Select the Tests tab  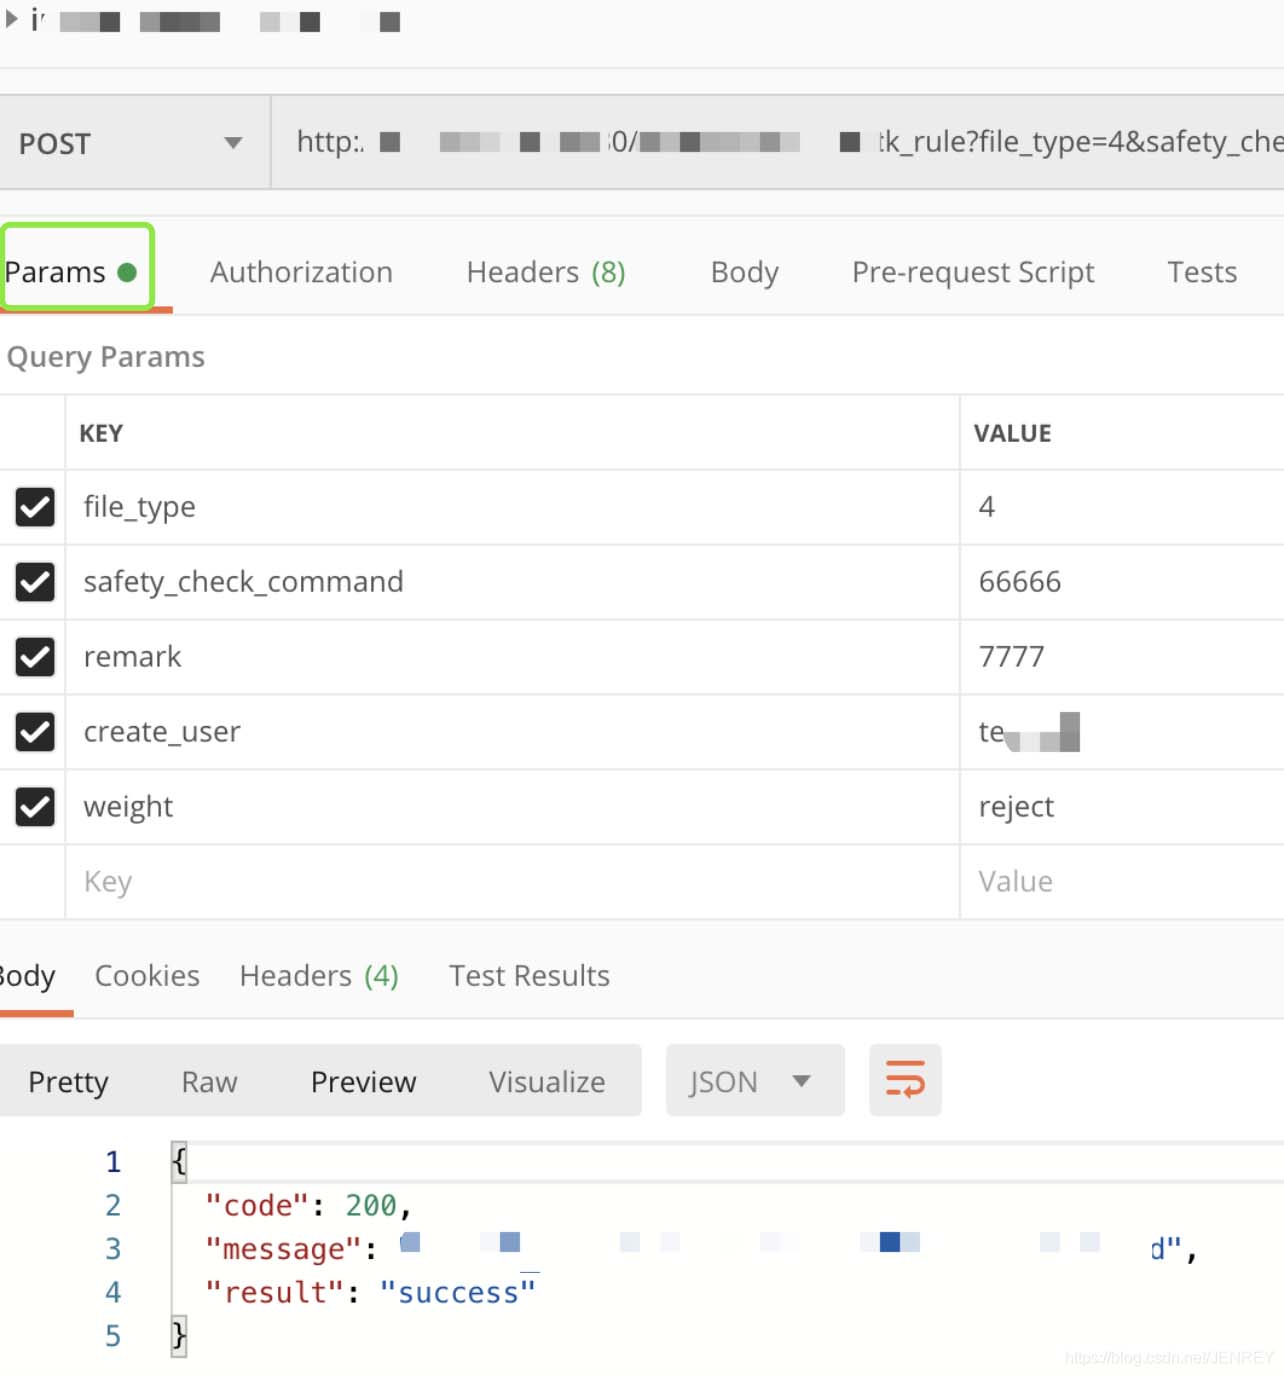1201,272
